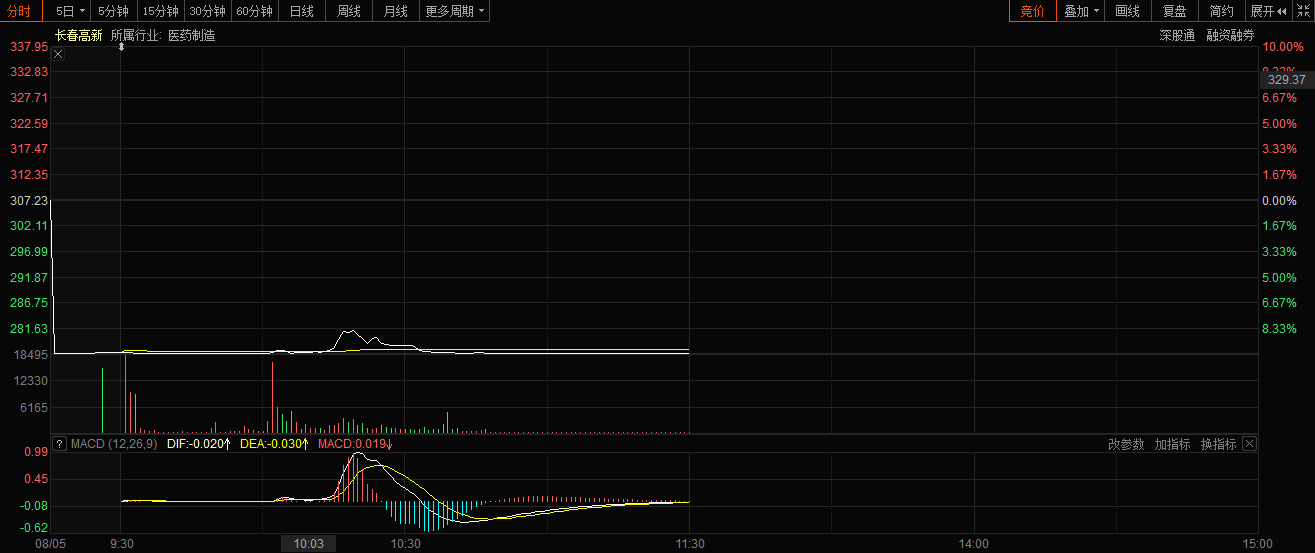
Task: Switch to the 分时 intraday tab
Action: coord(21,11)
